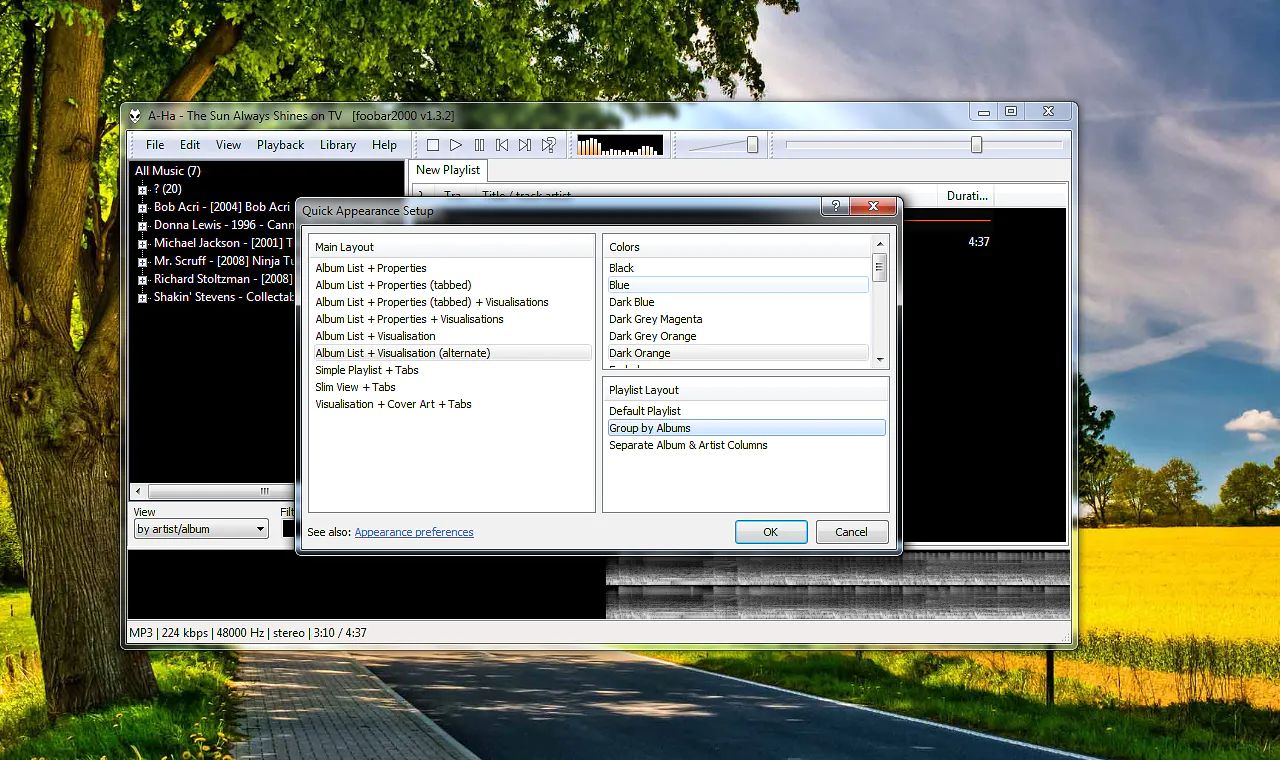Select 'Group by Albums' playlist layout
Image resolution: width=1280 pixels, height=760 pixels.
tap(648, 427)
